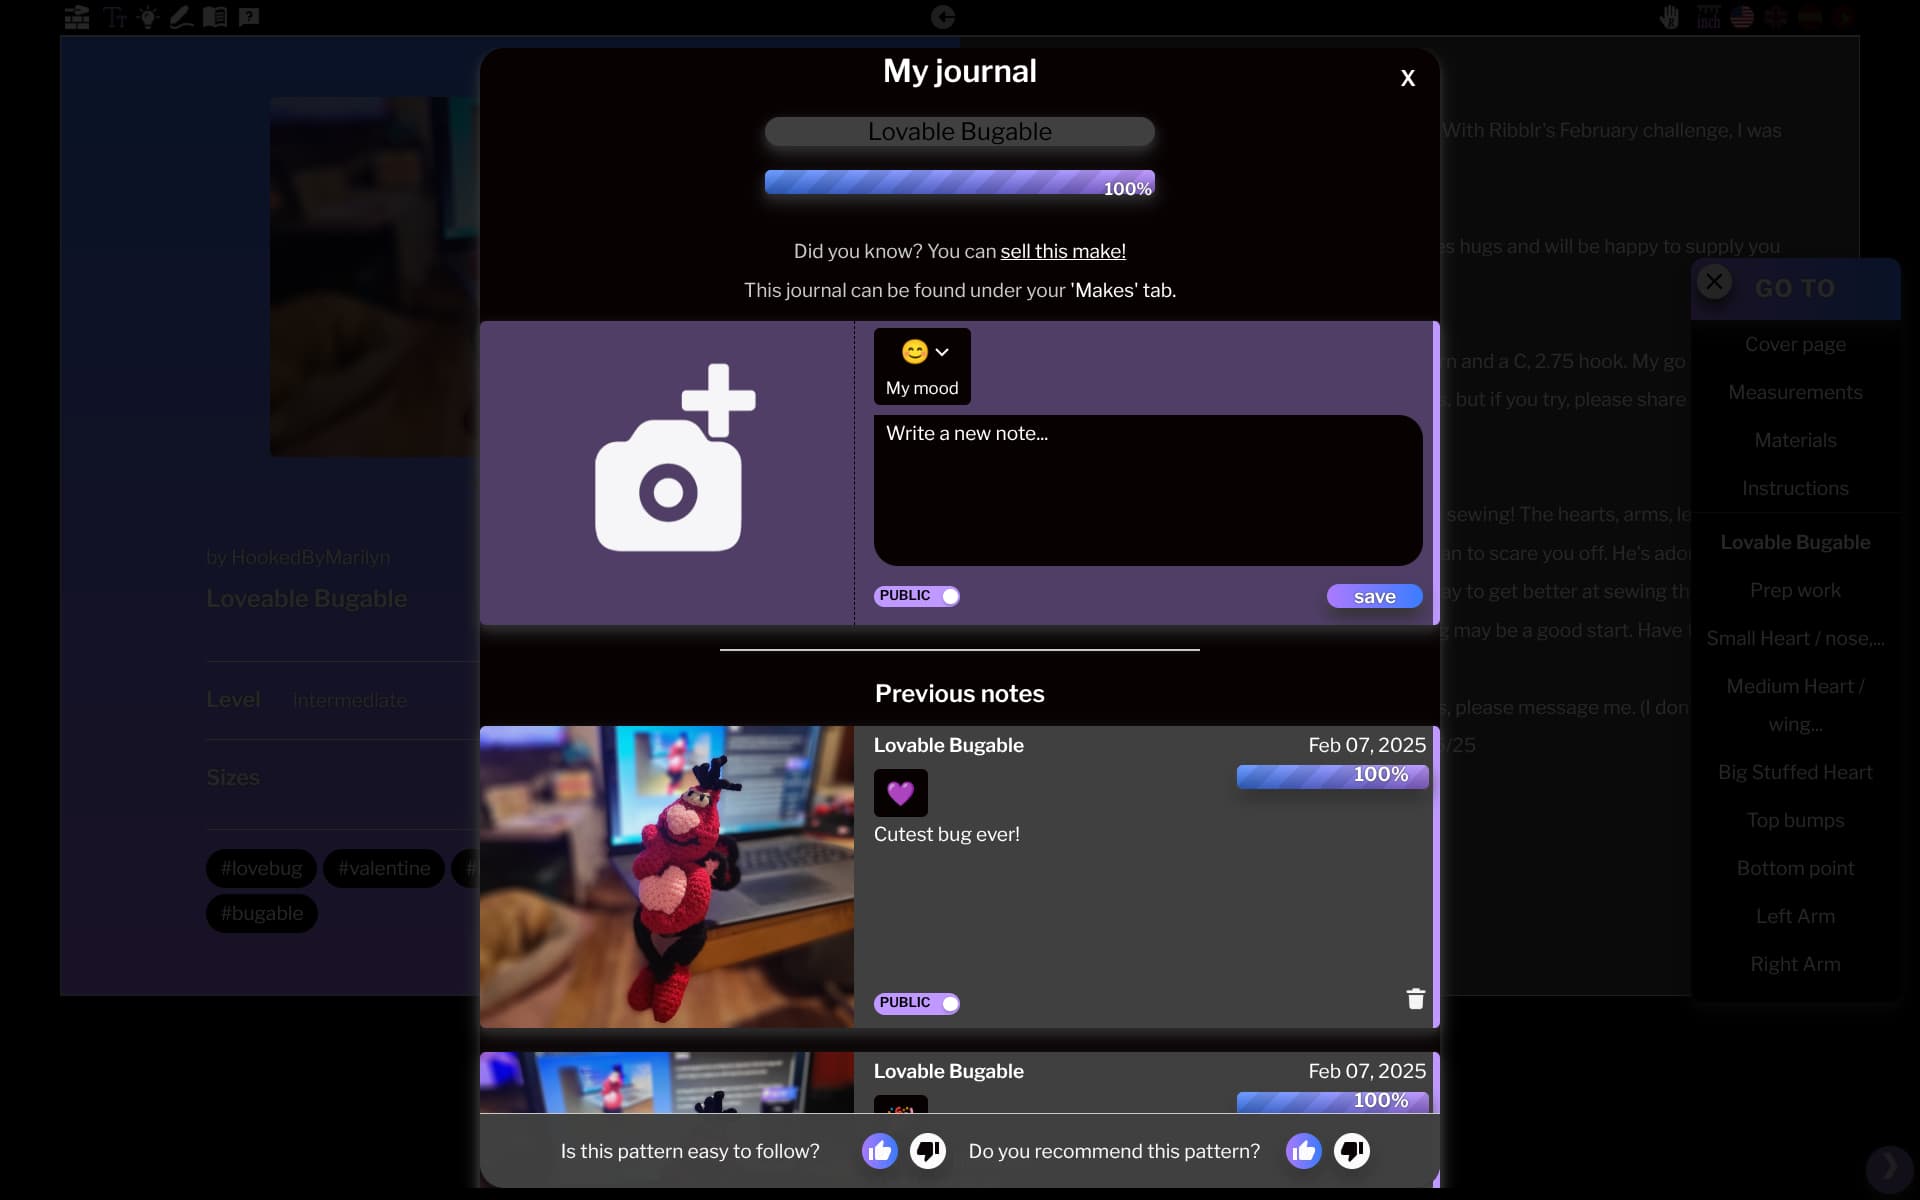Follow the sell this make link
1920x1200 pixels.
1063,251
